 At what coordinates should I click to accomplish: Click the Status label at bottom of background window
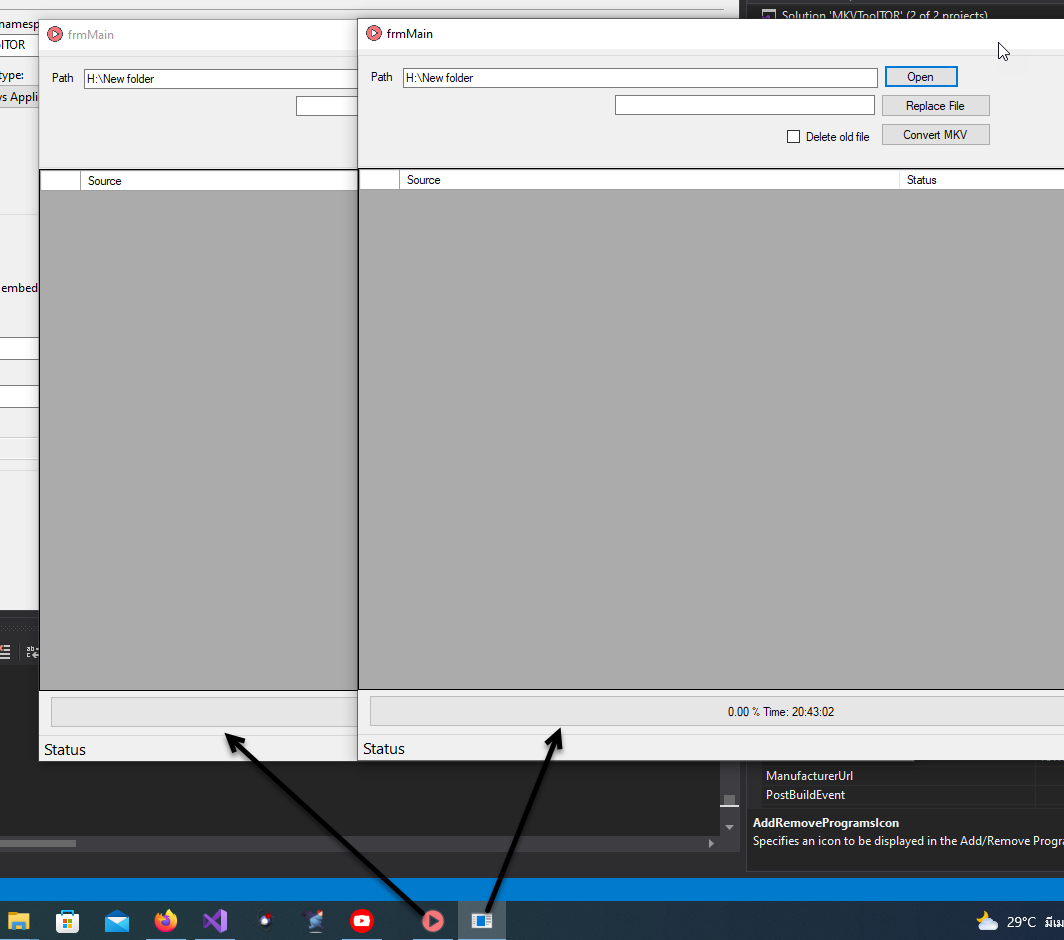pyautogui.click(x=65, y=750)
